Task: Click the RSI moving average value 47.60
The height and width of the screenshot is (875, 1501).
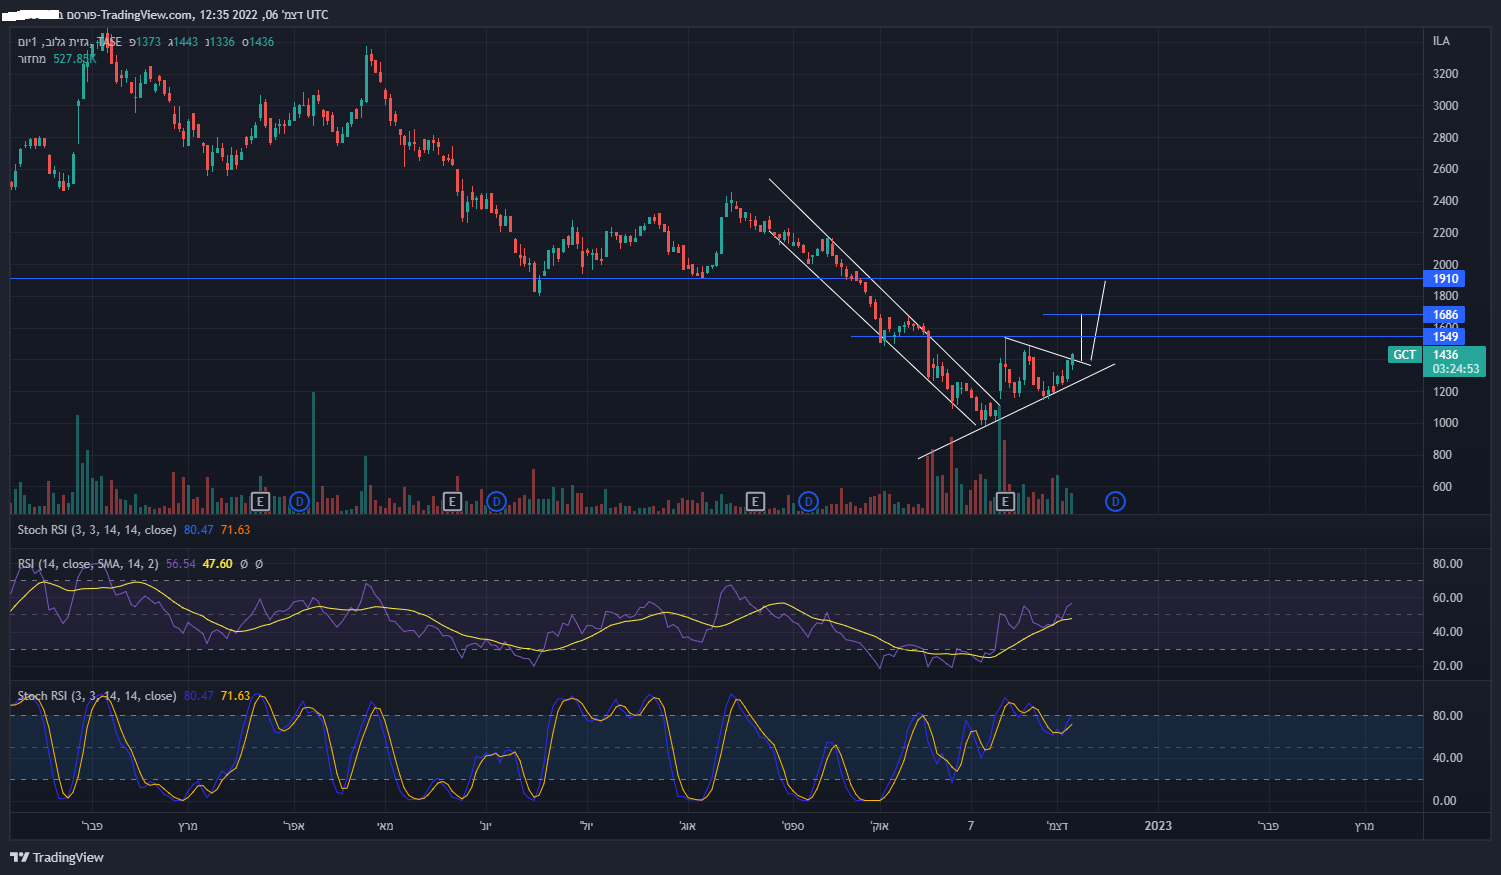Action: 218,564
